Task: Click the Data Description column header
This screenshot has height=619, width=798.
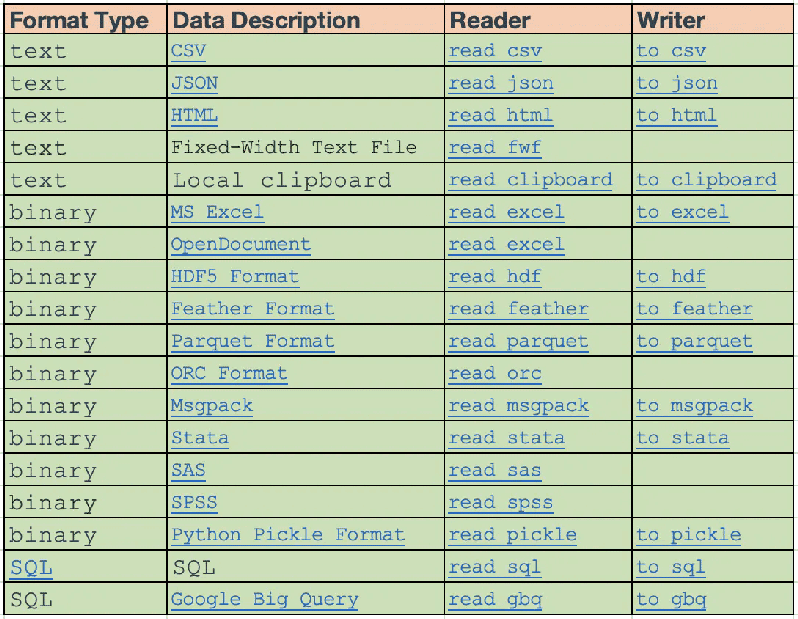Action: [266, 20]
